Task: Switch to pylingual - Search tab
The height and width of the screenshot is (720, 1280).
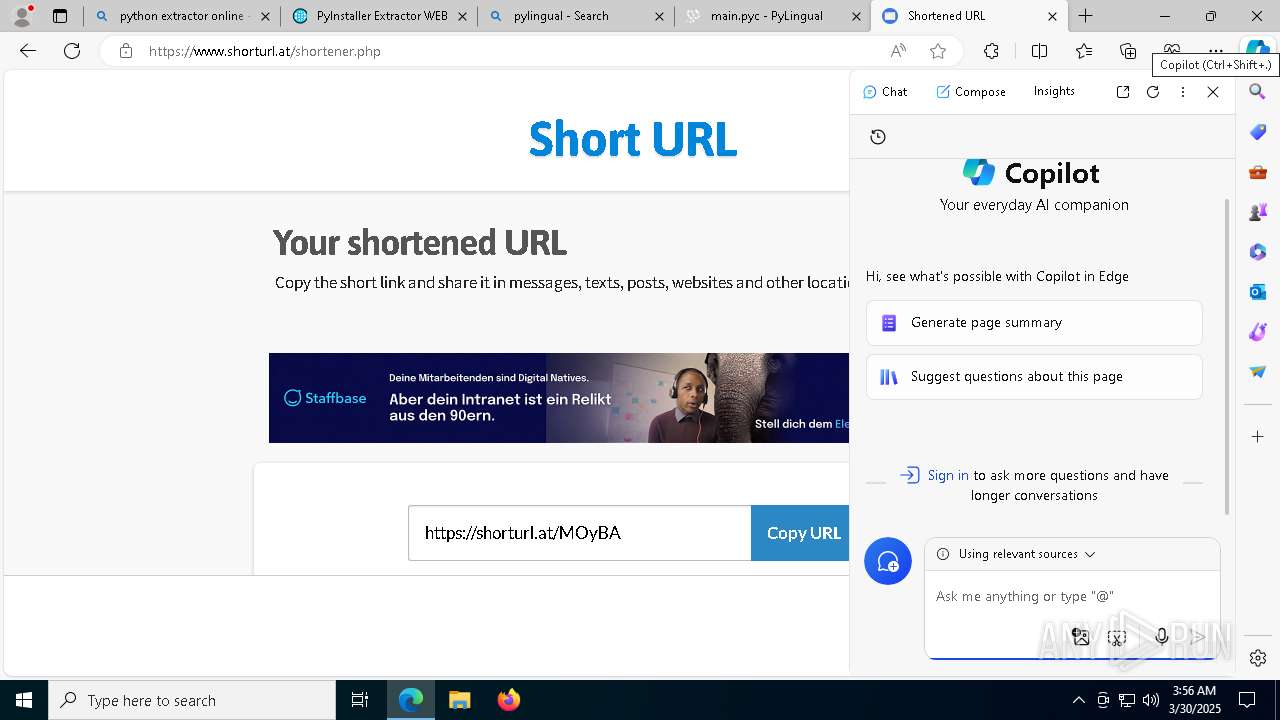Action: (x=575, y=16)
